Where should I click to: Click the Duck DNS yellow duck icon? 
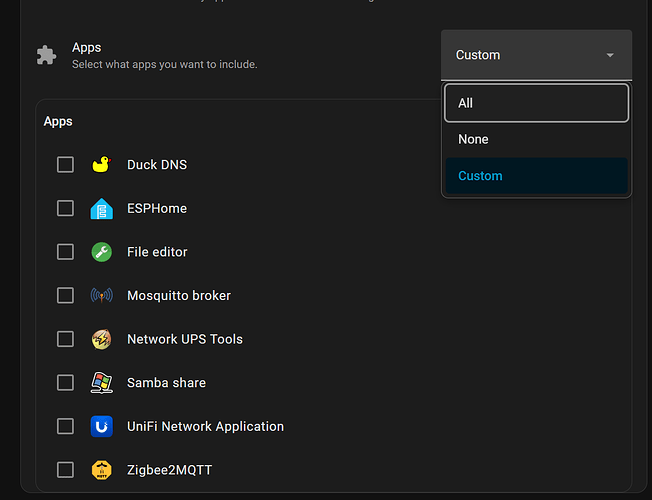[x=101, y=165]
